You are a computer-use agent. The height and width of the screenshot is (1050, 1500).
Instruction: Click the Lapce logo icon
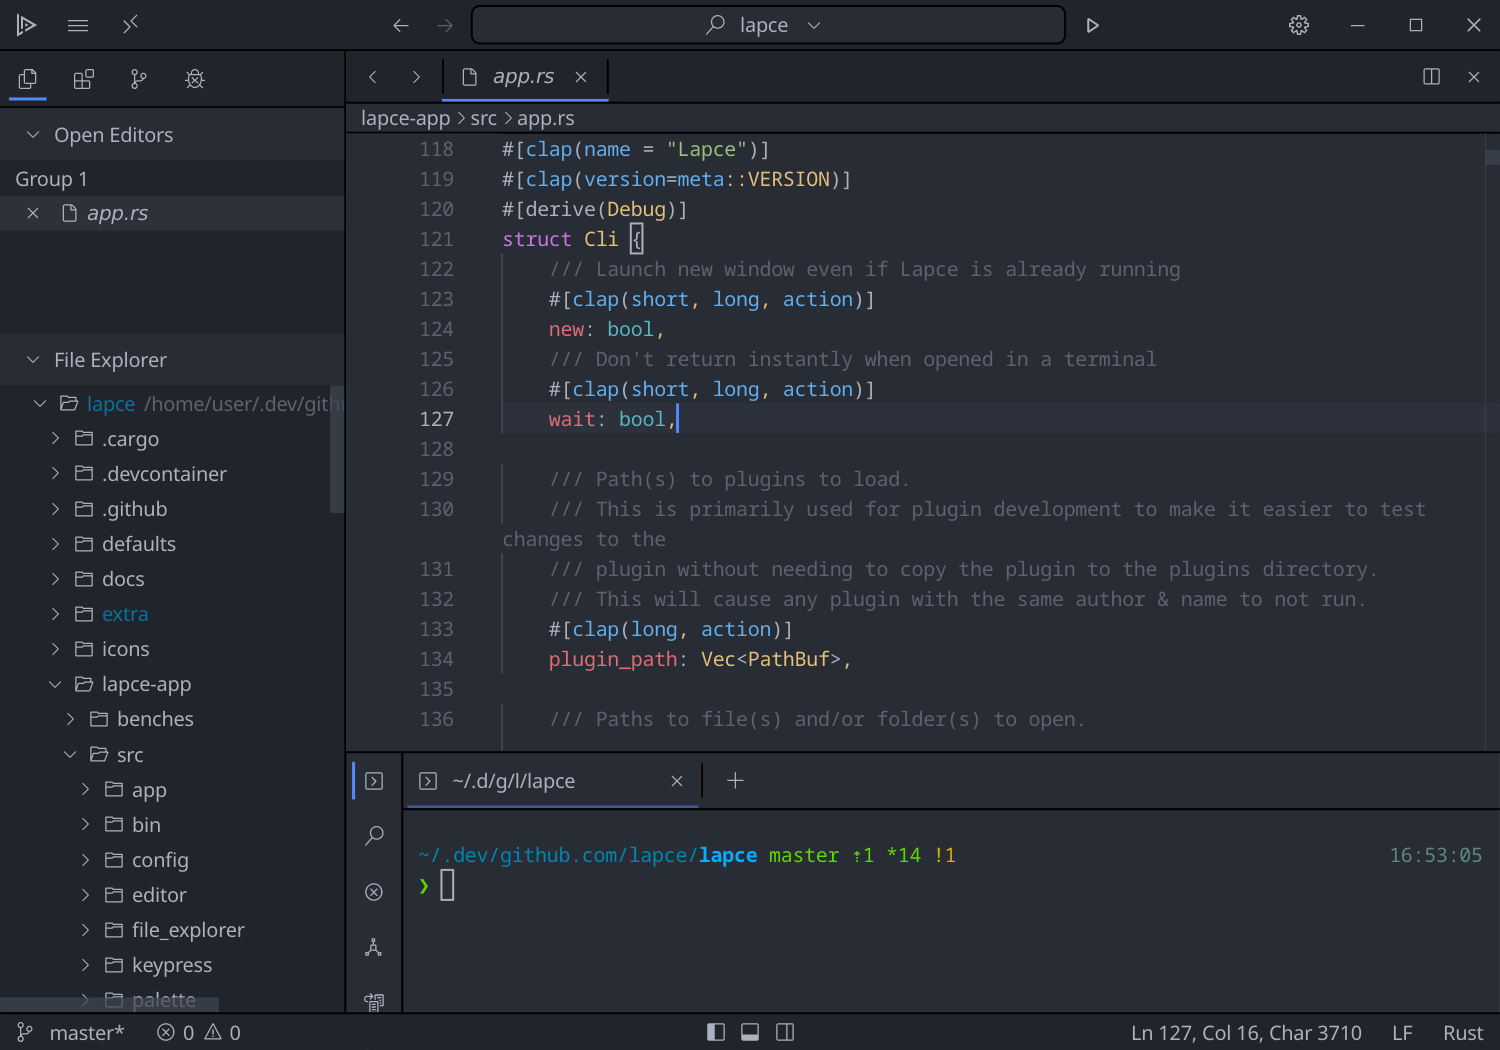tap(27, 25)
